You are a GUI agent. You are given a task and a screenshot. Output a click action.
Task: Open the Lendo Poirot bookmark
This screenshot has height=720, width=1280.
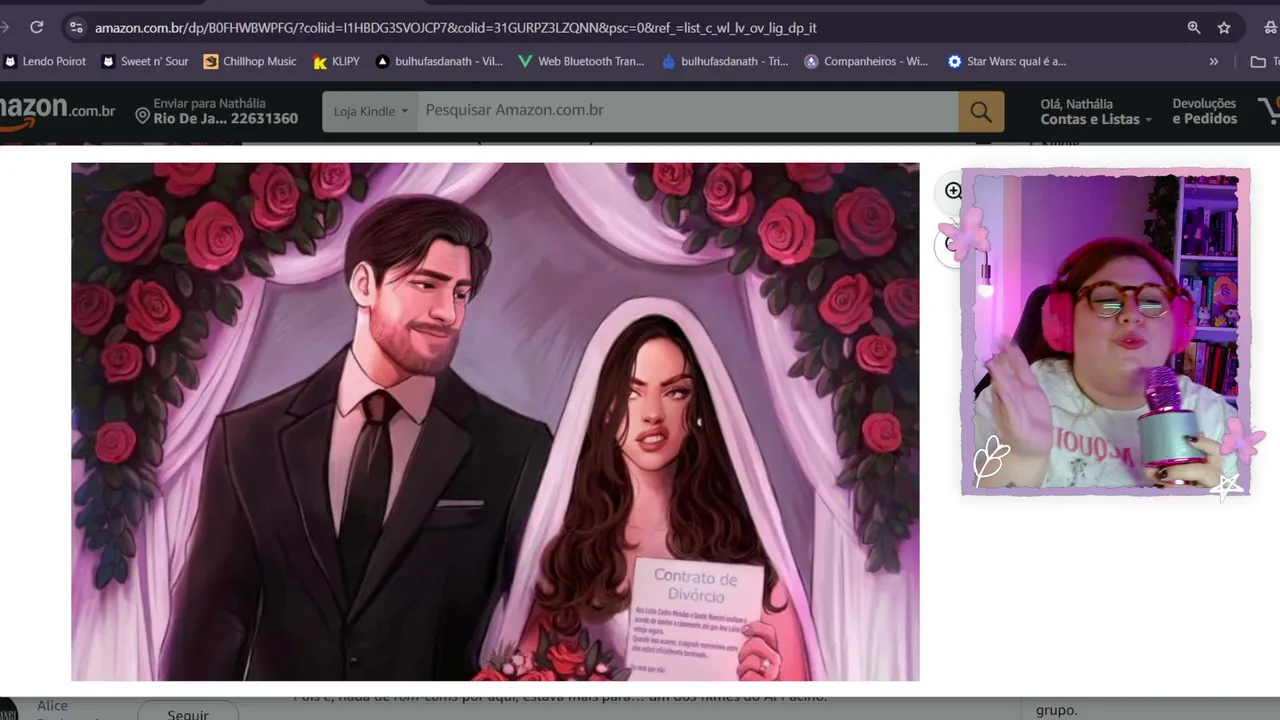pos(45,61)
